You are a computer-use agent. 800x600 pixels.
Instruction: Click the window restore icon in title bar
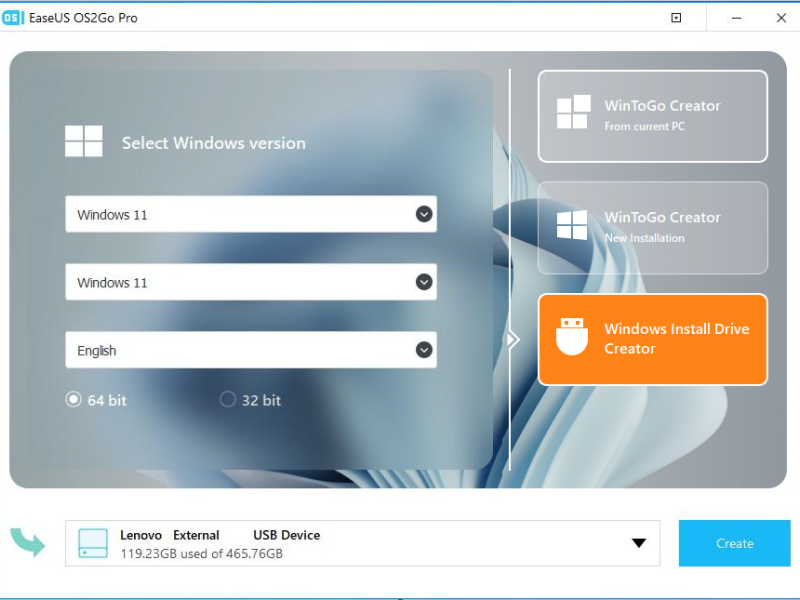(676, 18)
